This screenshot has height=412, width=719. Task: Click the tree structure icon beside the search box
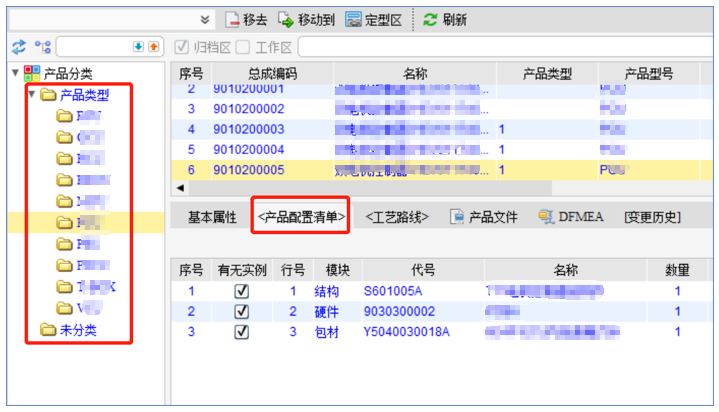(43, 47)
